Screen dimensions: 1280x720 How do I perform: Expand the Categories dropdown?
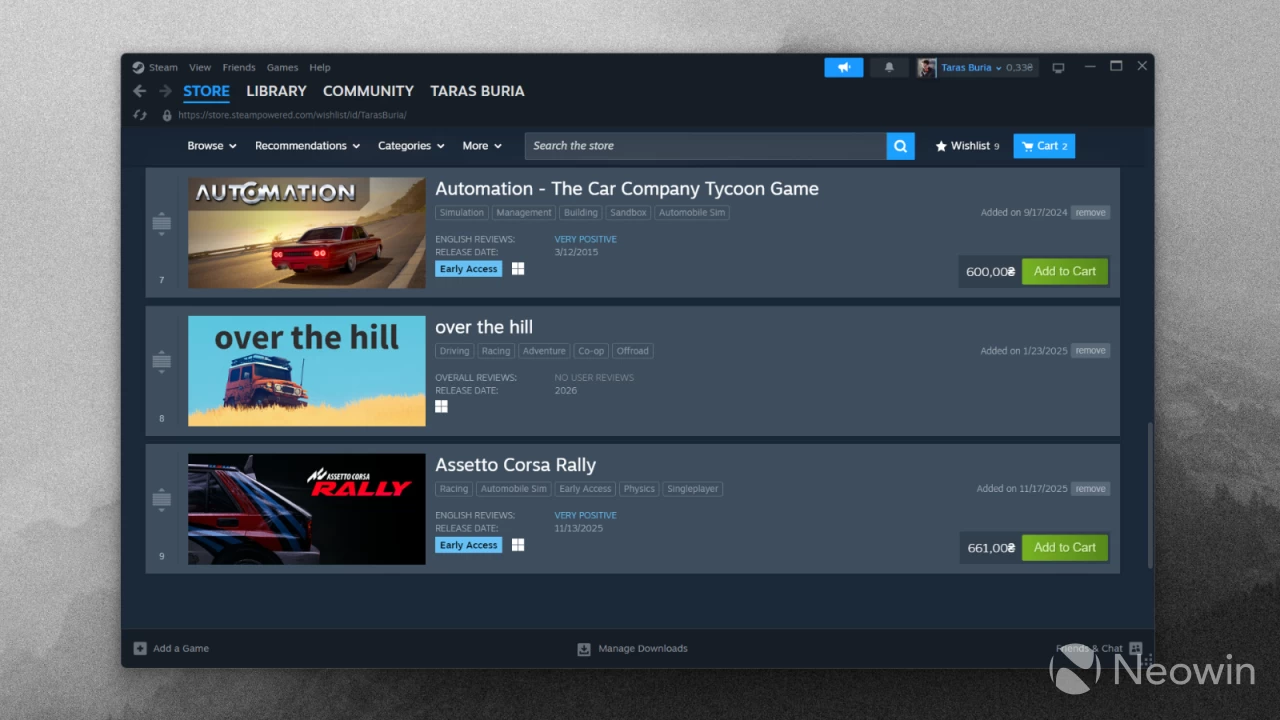411,146
